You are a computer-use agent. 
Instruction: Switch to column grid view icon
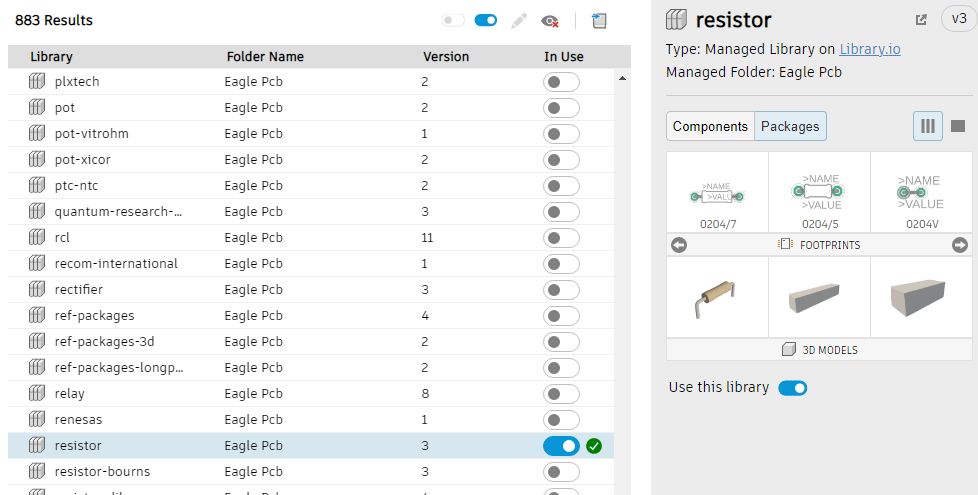point(928,126)
